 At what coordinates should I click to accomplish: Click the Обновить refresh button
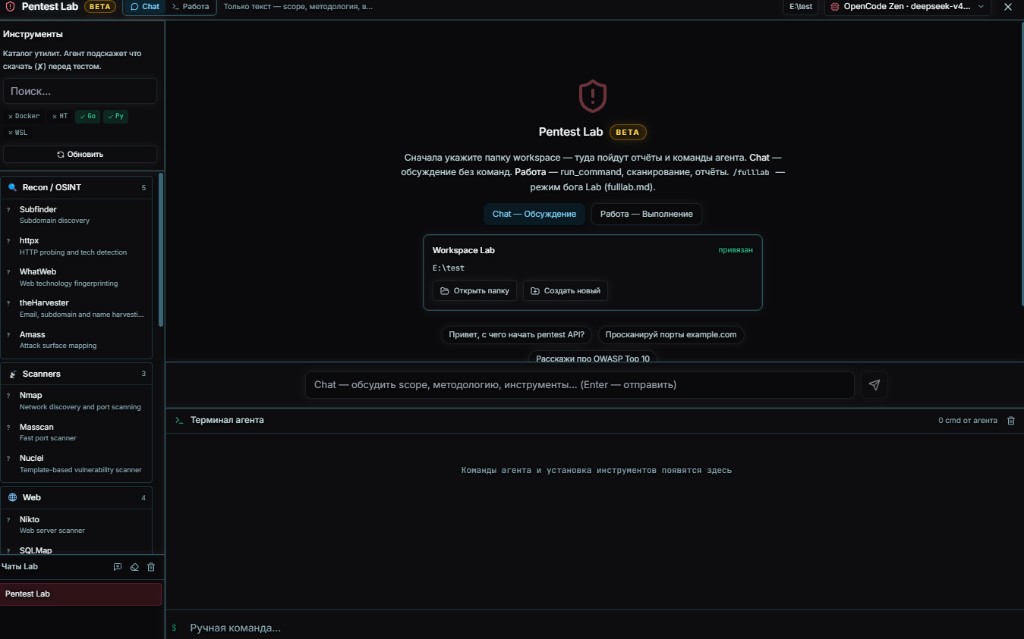click(x=80, y=154)
